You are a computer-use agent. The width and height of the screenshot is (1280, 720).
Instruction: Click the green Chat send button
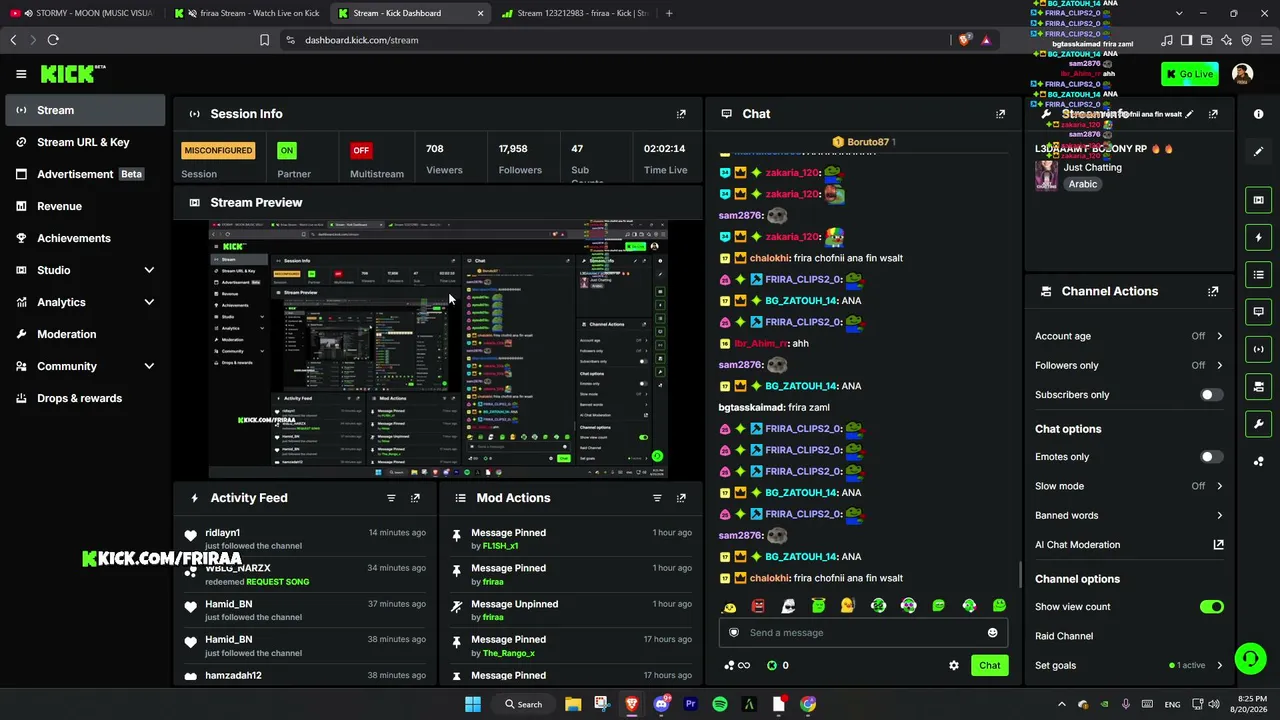[989, 665]
